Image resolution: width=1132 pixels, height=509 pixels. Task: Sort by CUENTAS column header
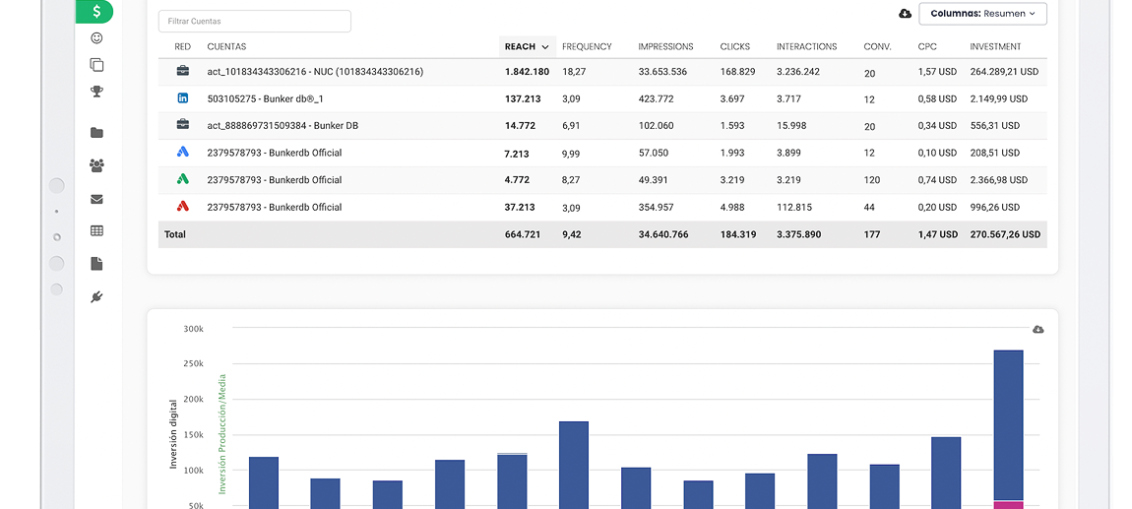coord(227,46)
